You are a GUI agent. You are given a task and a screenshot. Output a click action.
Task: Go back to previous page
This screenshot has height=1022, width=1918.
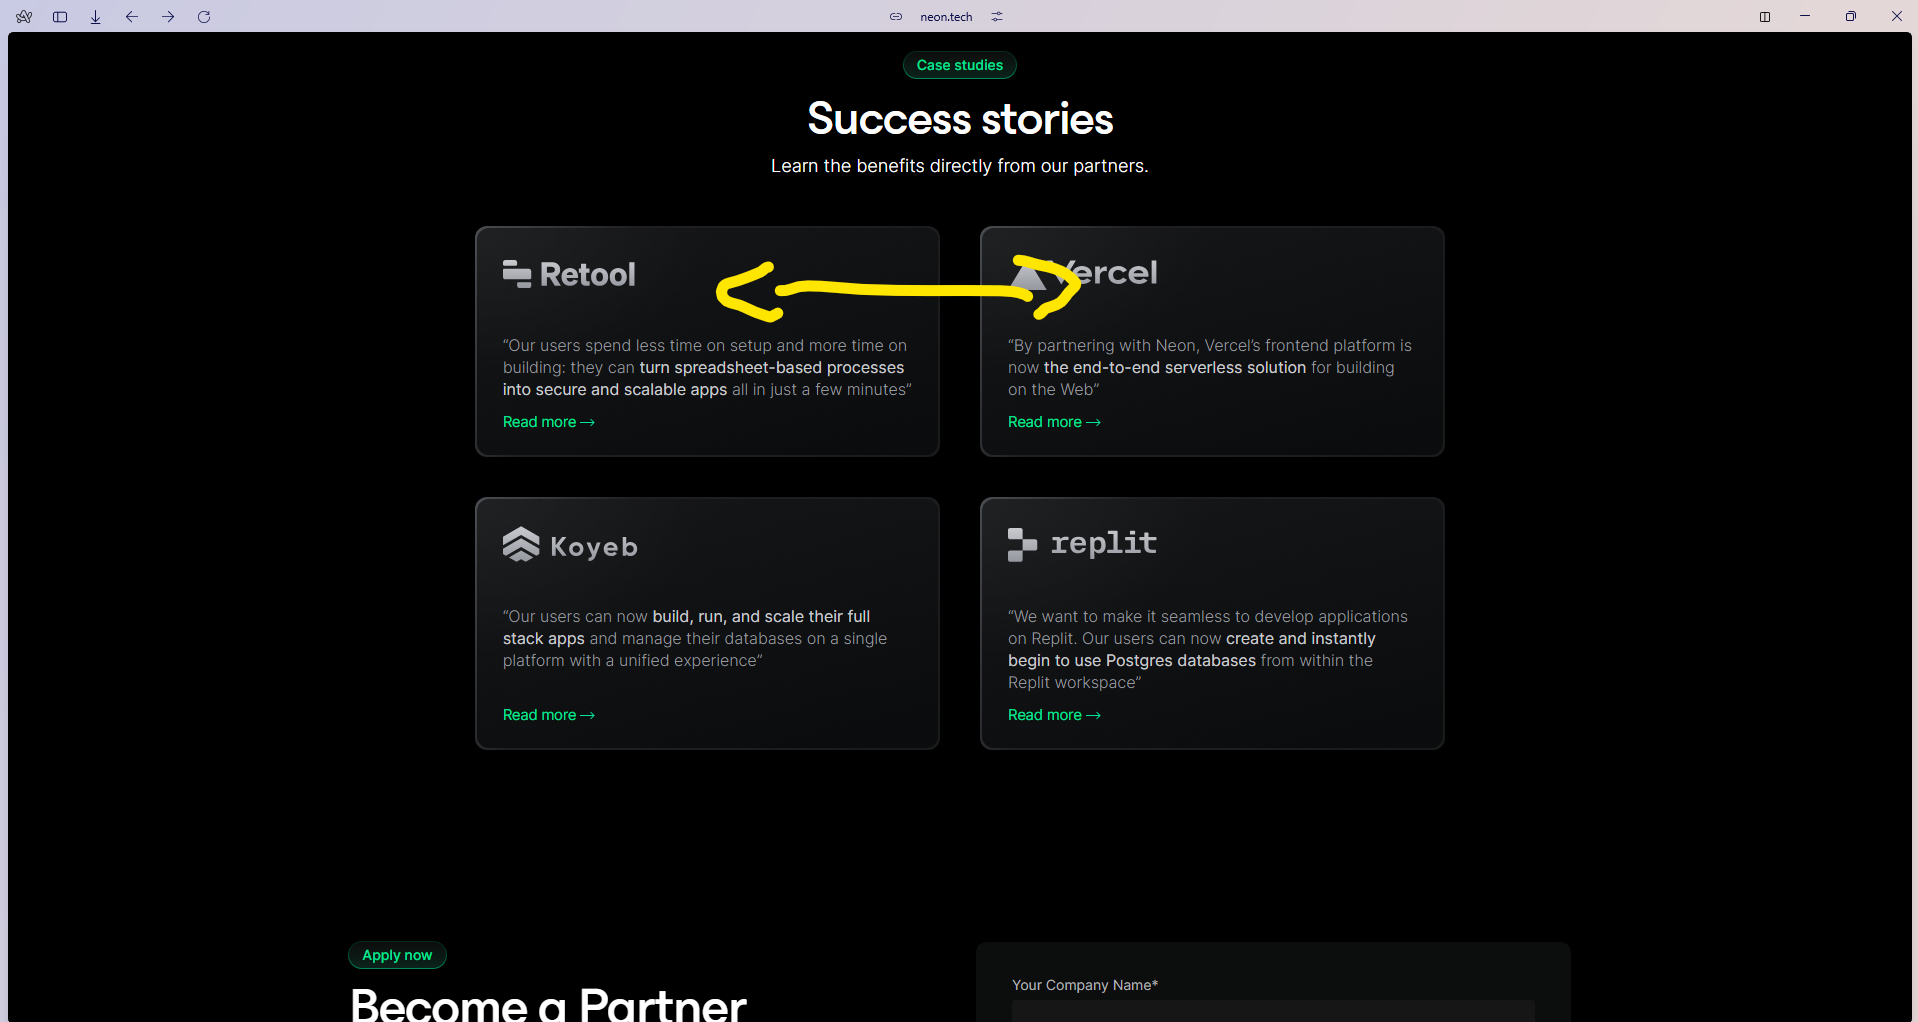coord(132,17)
